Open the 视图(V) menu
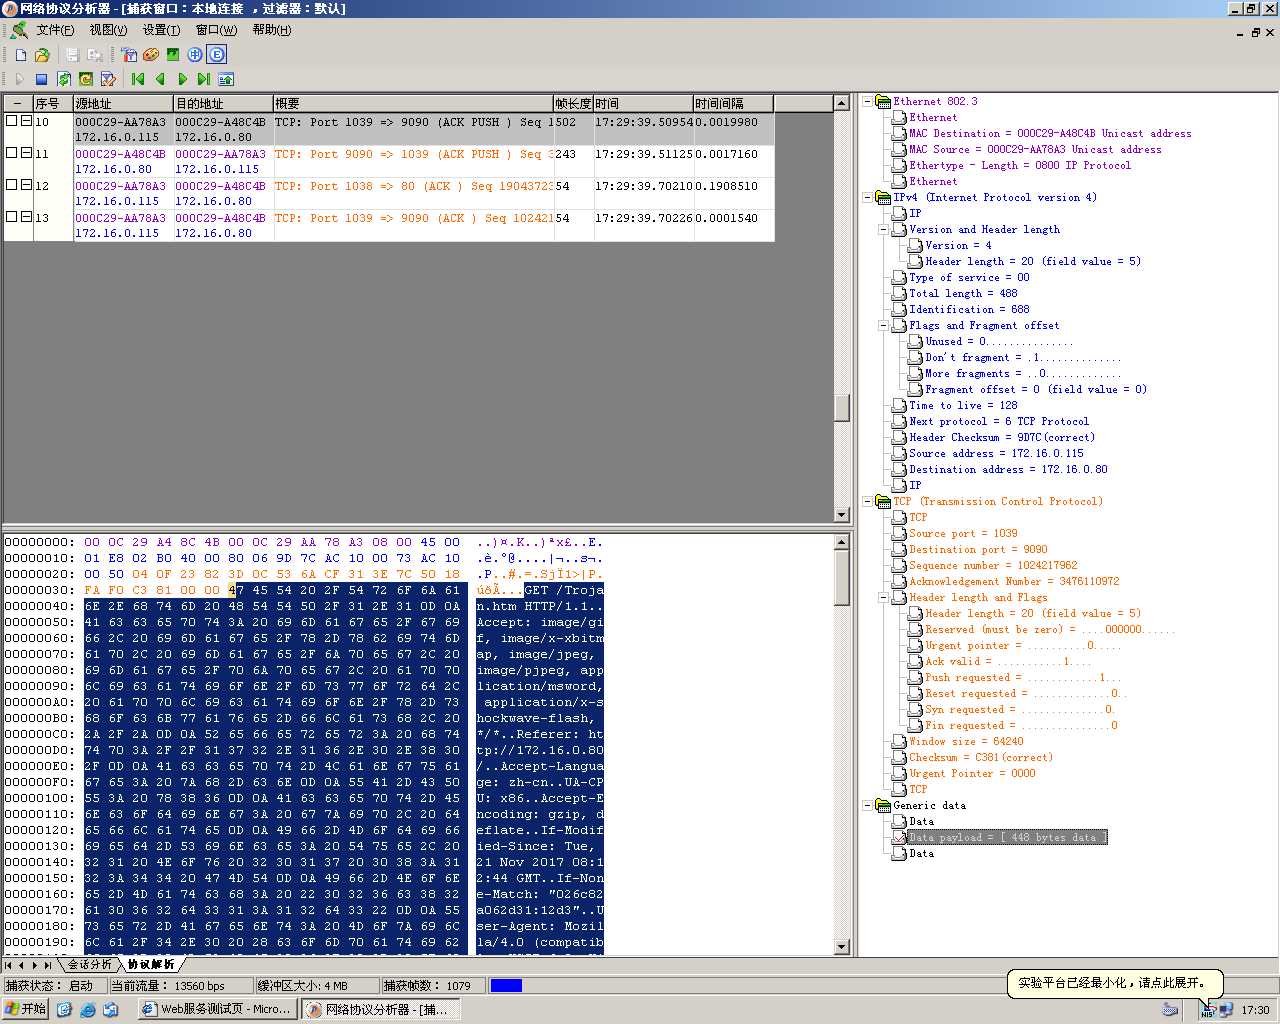Viewport: 1280px width, 1024px height. tap(108, 30)
